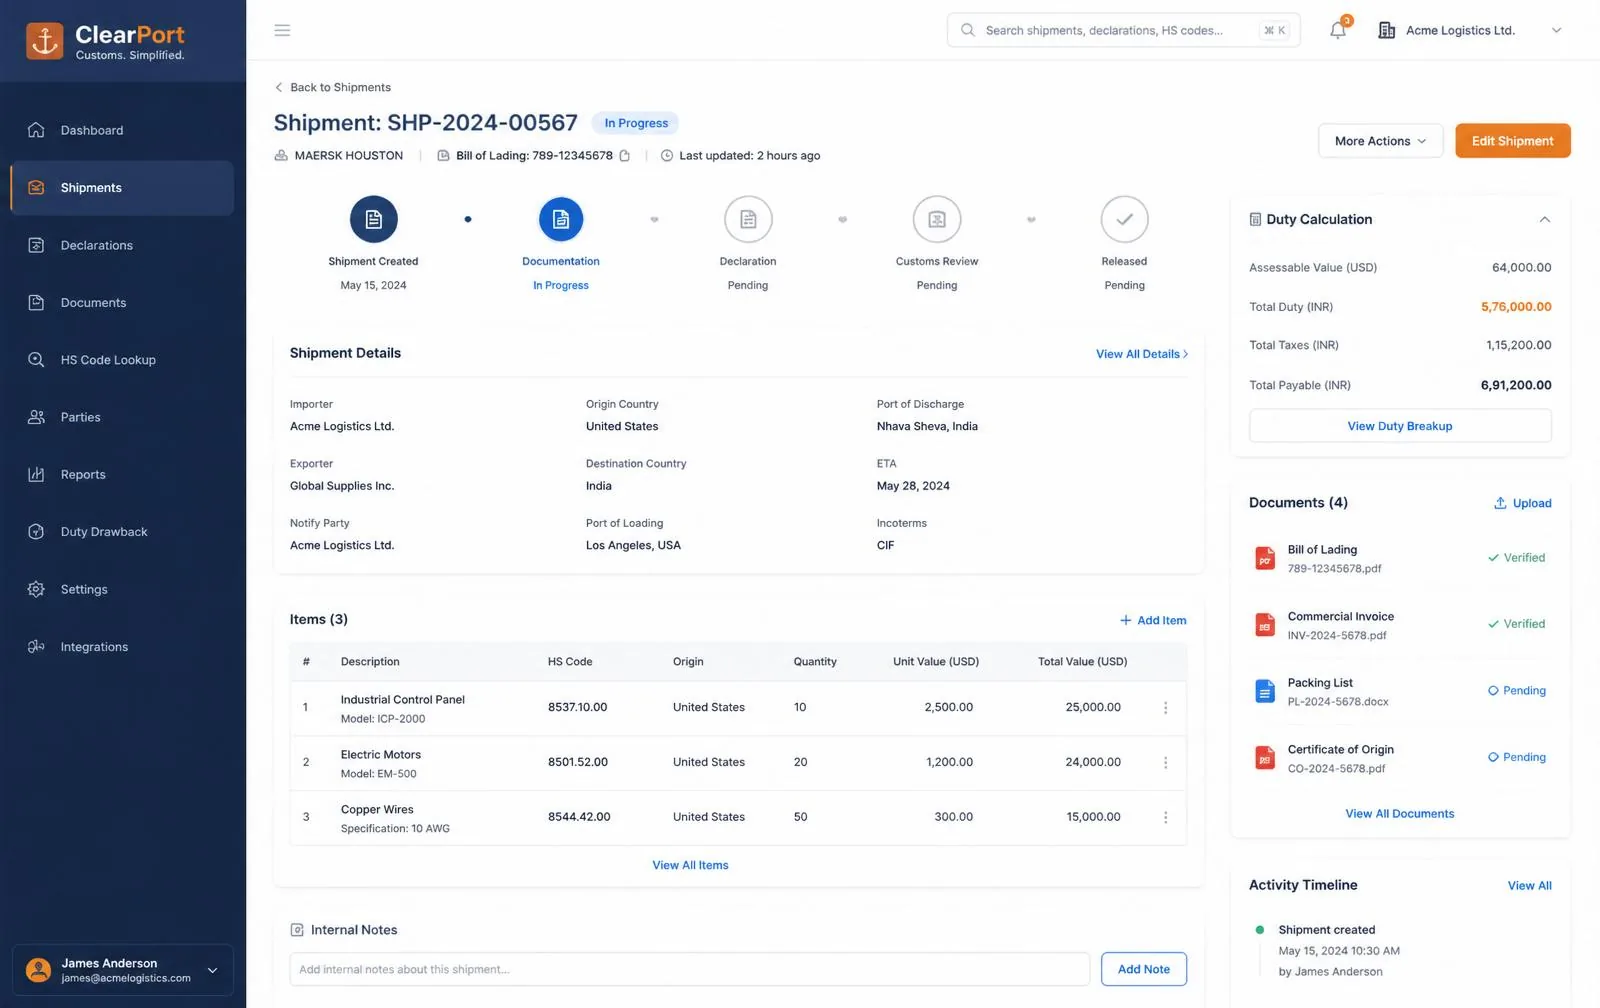
Task: Click the Released checkmark step icon
Action: 1125,219
